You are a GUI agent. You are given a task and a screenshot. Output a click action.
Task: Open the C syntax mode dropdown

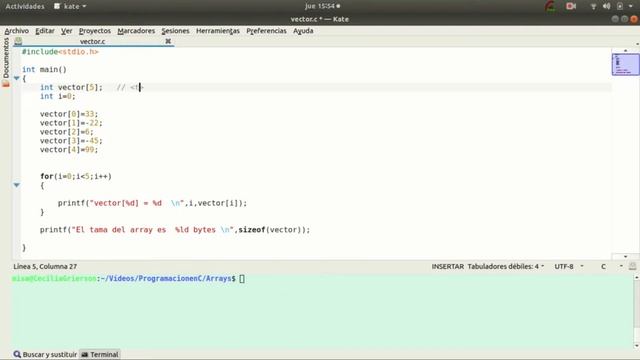(611, 267)
